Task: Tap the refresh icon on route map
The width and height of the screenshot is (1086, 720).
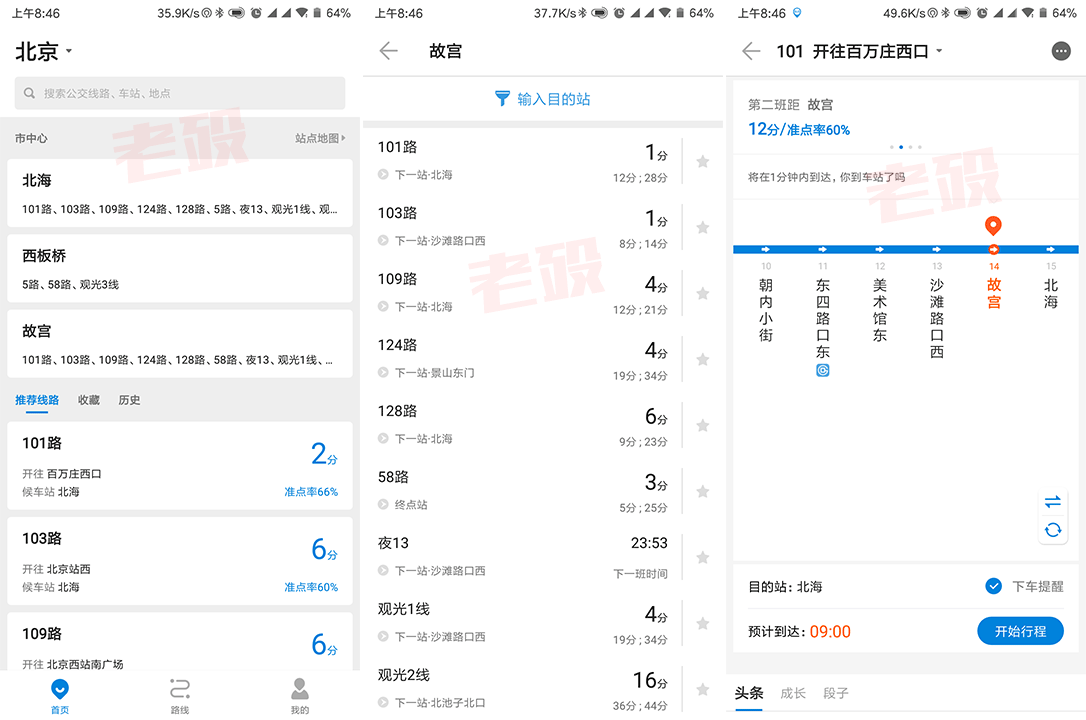Action: click(x=1052, y=530)
